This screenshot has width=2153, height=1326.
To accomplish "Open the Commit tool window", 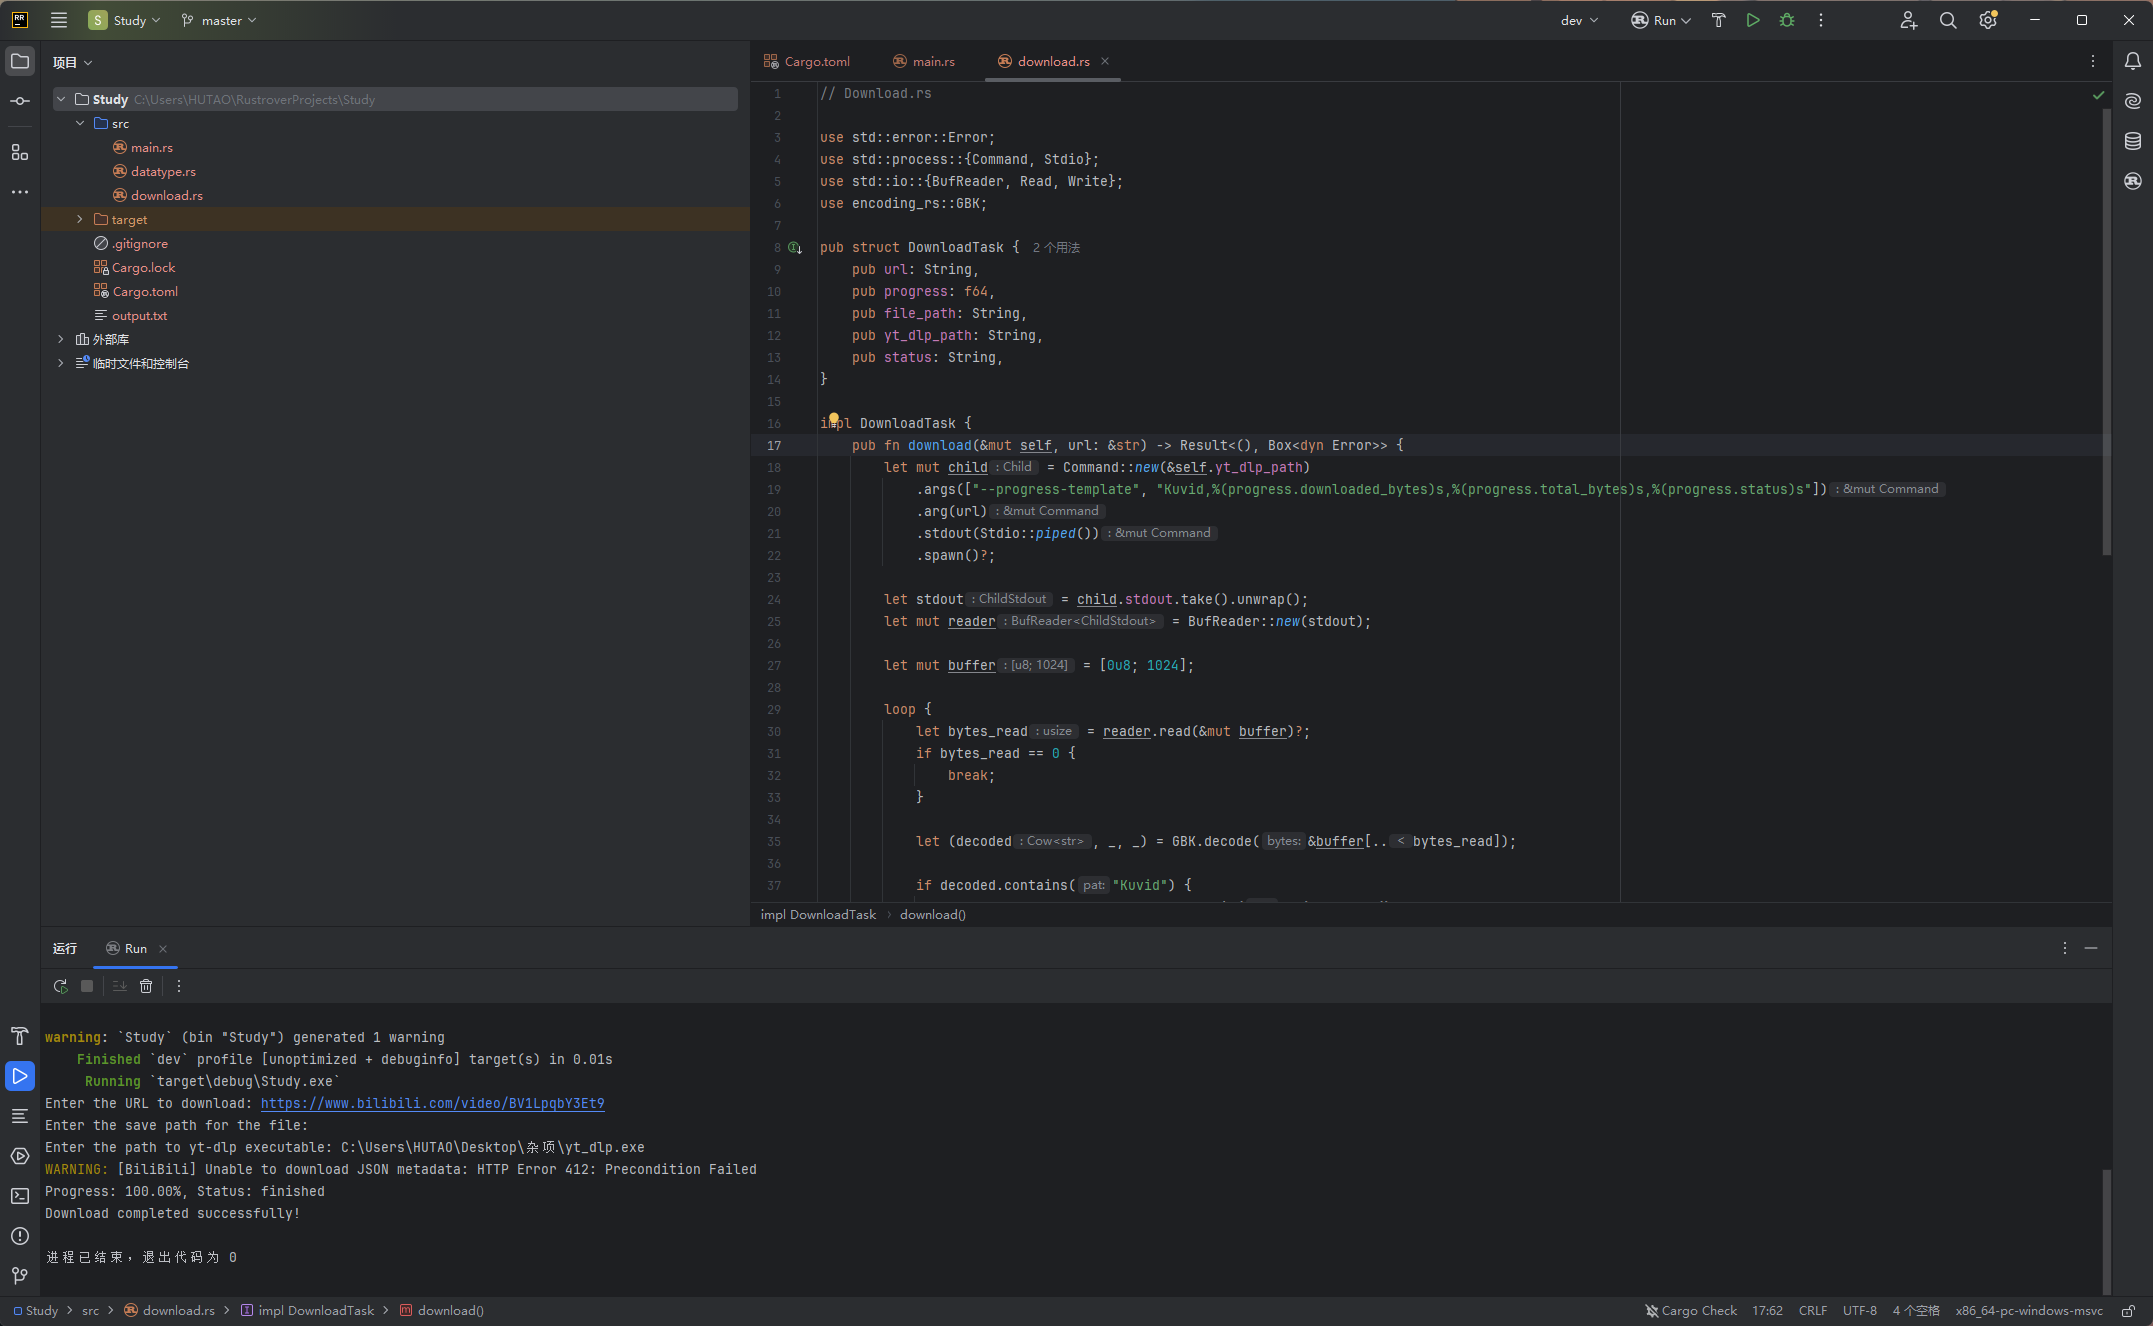I will pyautogui.click(x=20, y=101).
